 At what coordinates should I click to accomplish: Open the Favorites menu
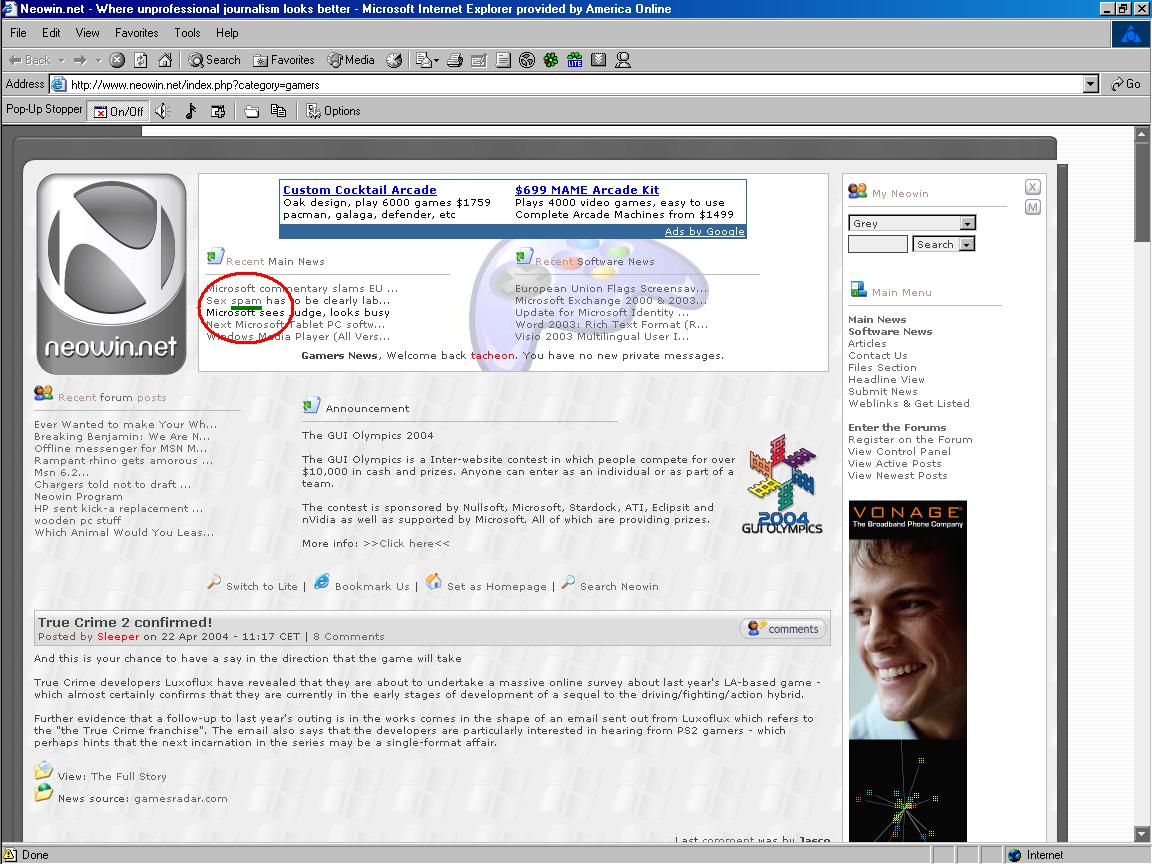point(136,32)
